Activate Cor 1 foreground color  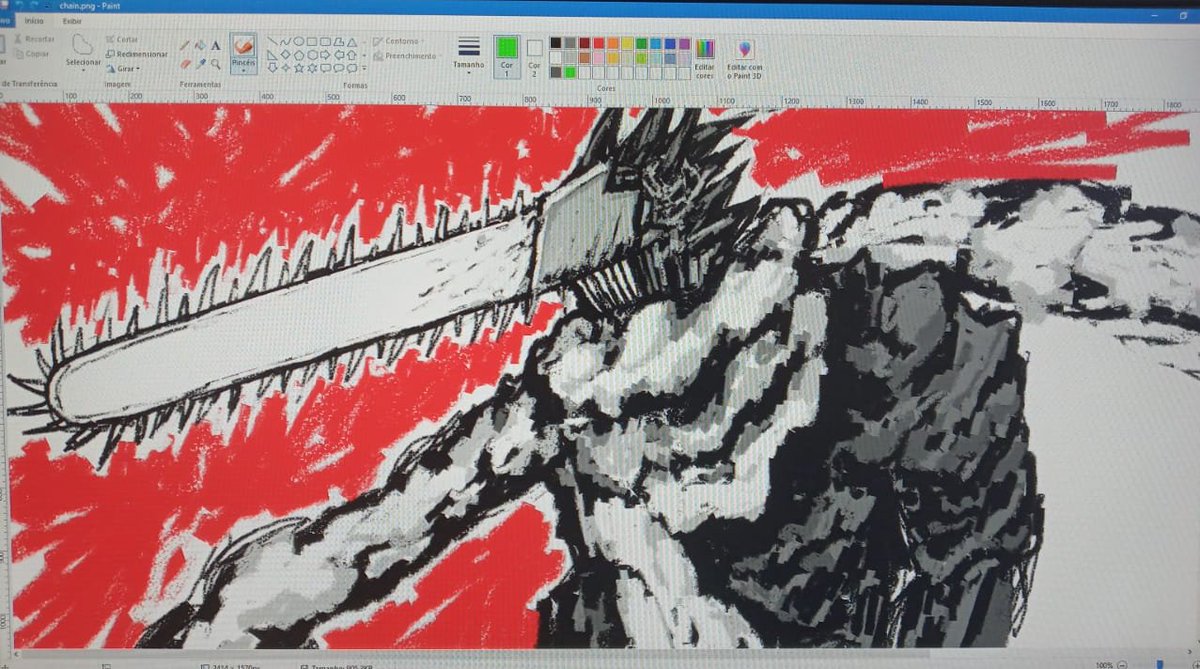coord(507,57)
